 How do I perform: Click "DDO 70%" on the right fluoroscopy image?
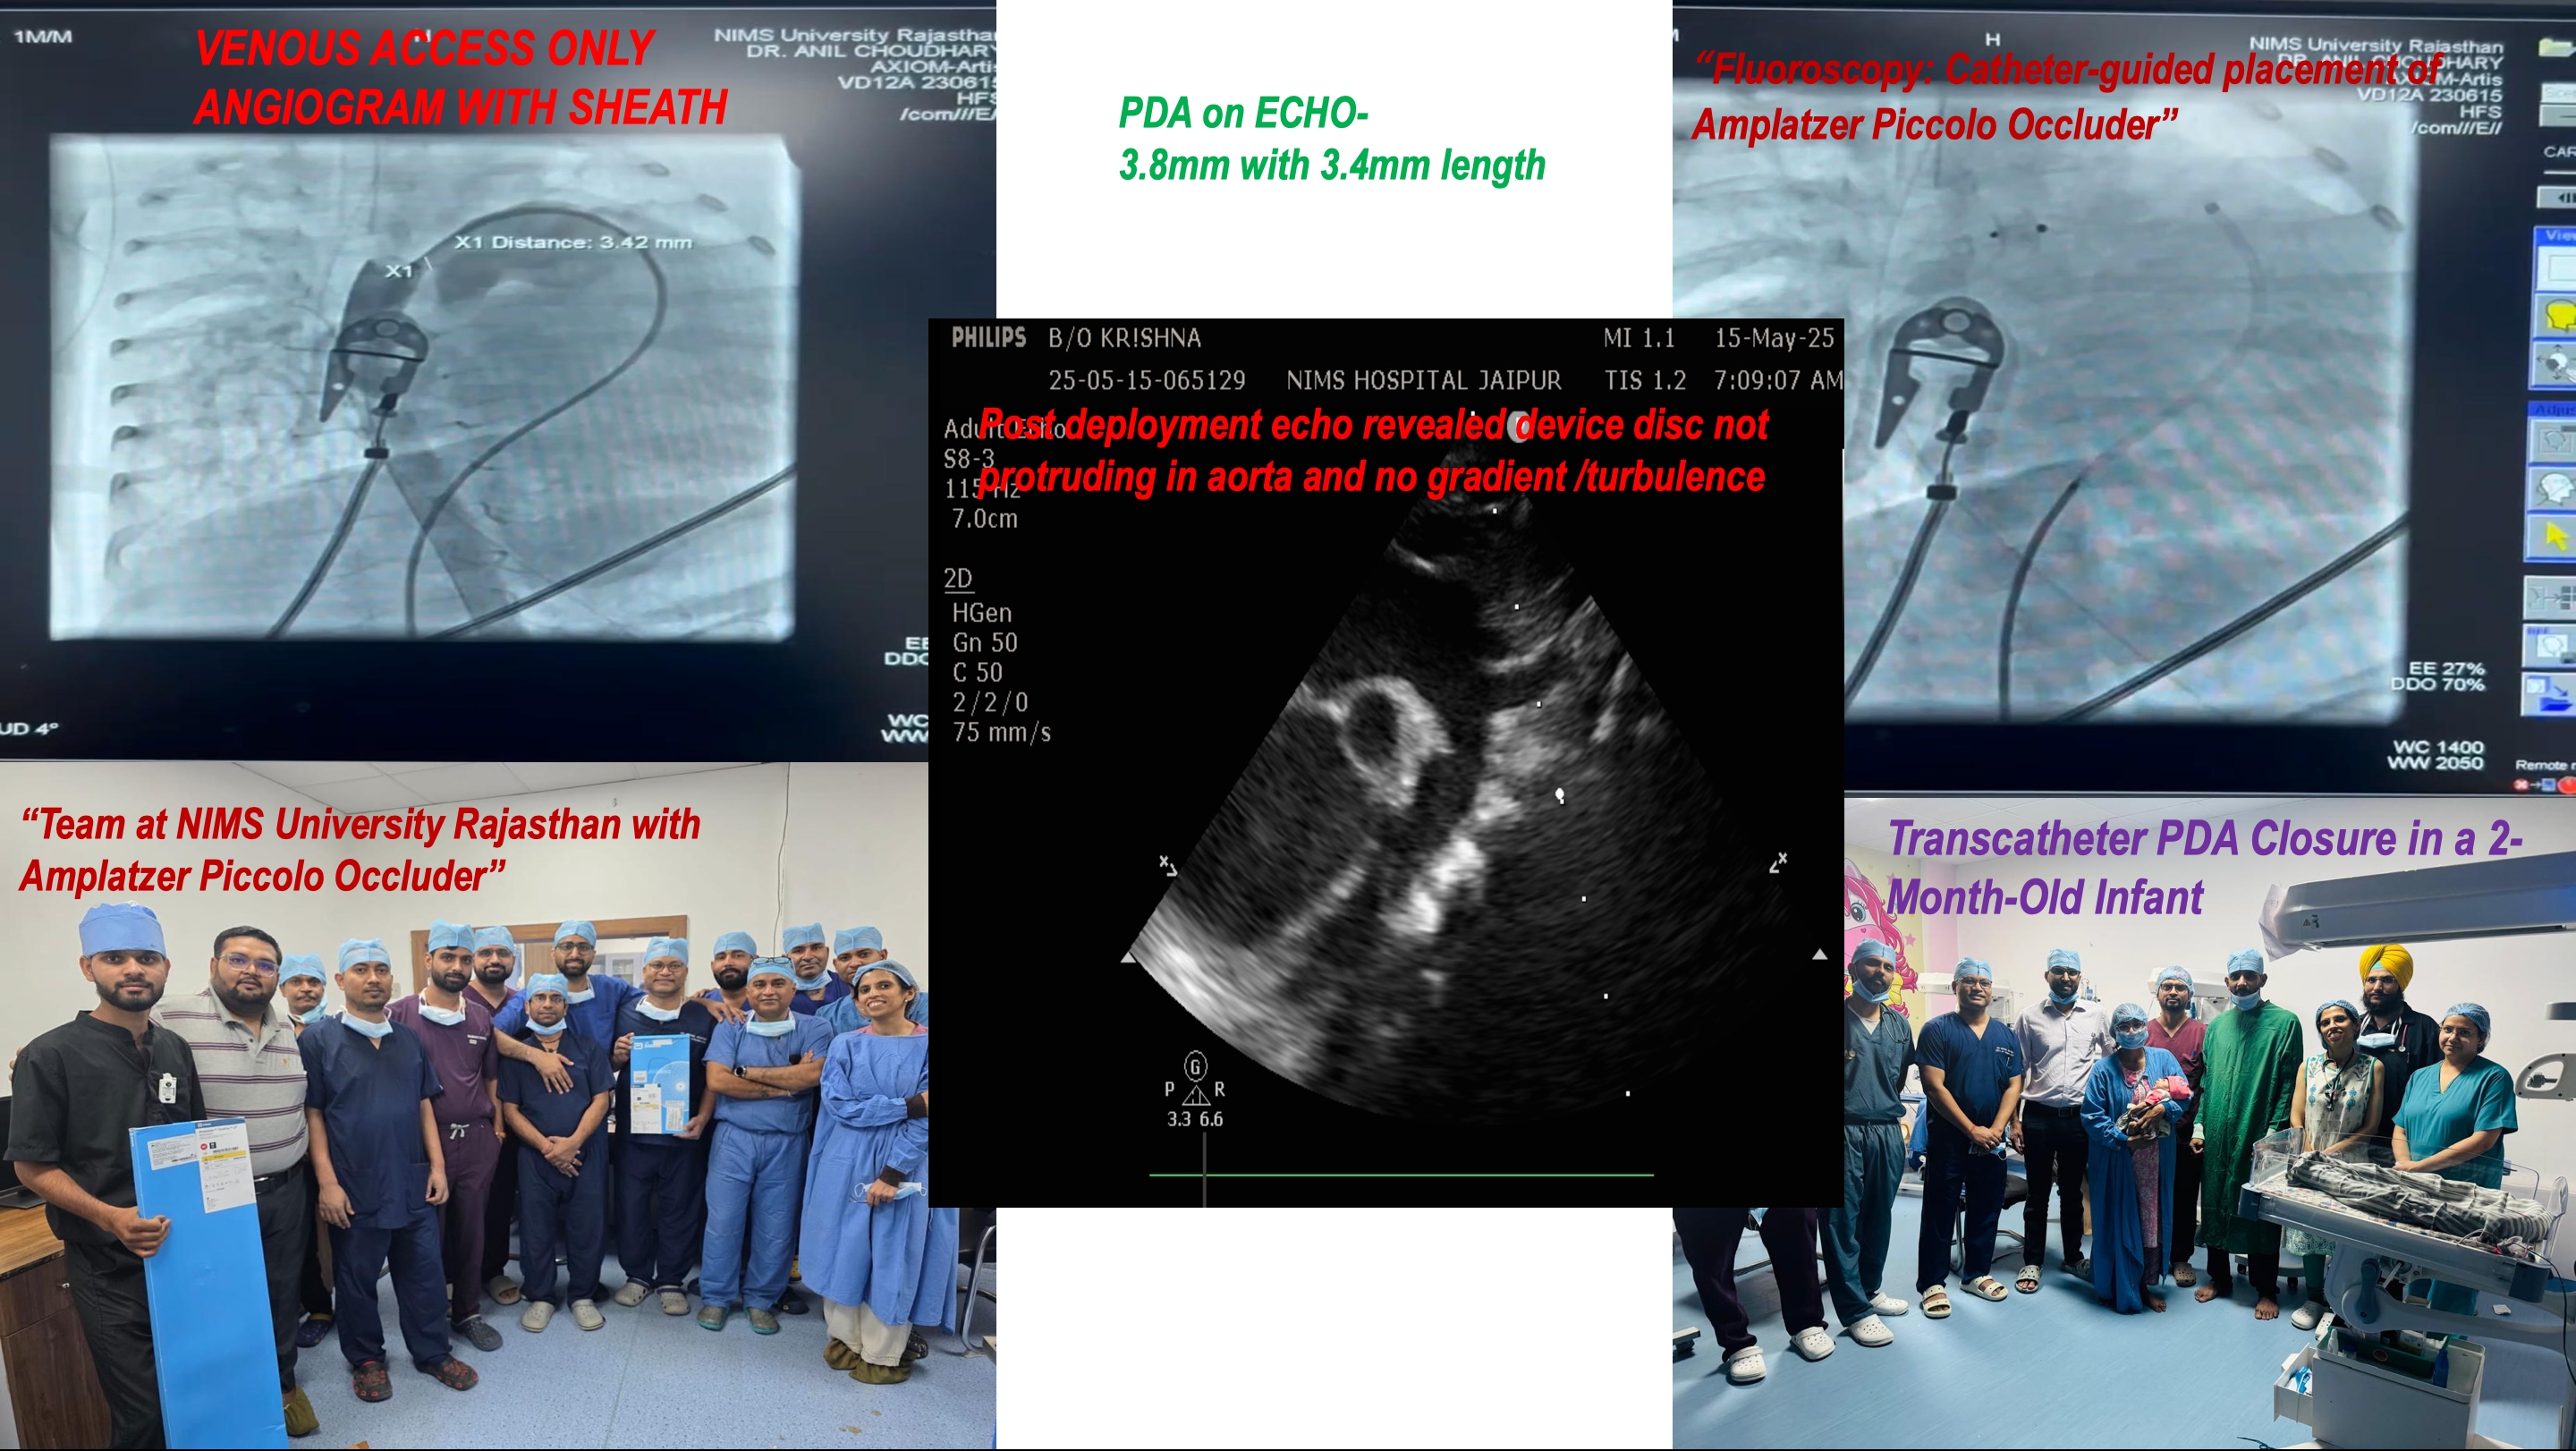tap(2437, 684)
